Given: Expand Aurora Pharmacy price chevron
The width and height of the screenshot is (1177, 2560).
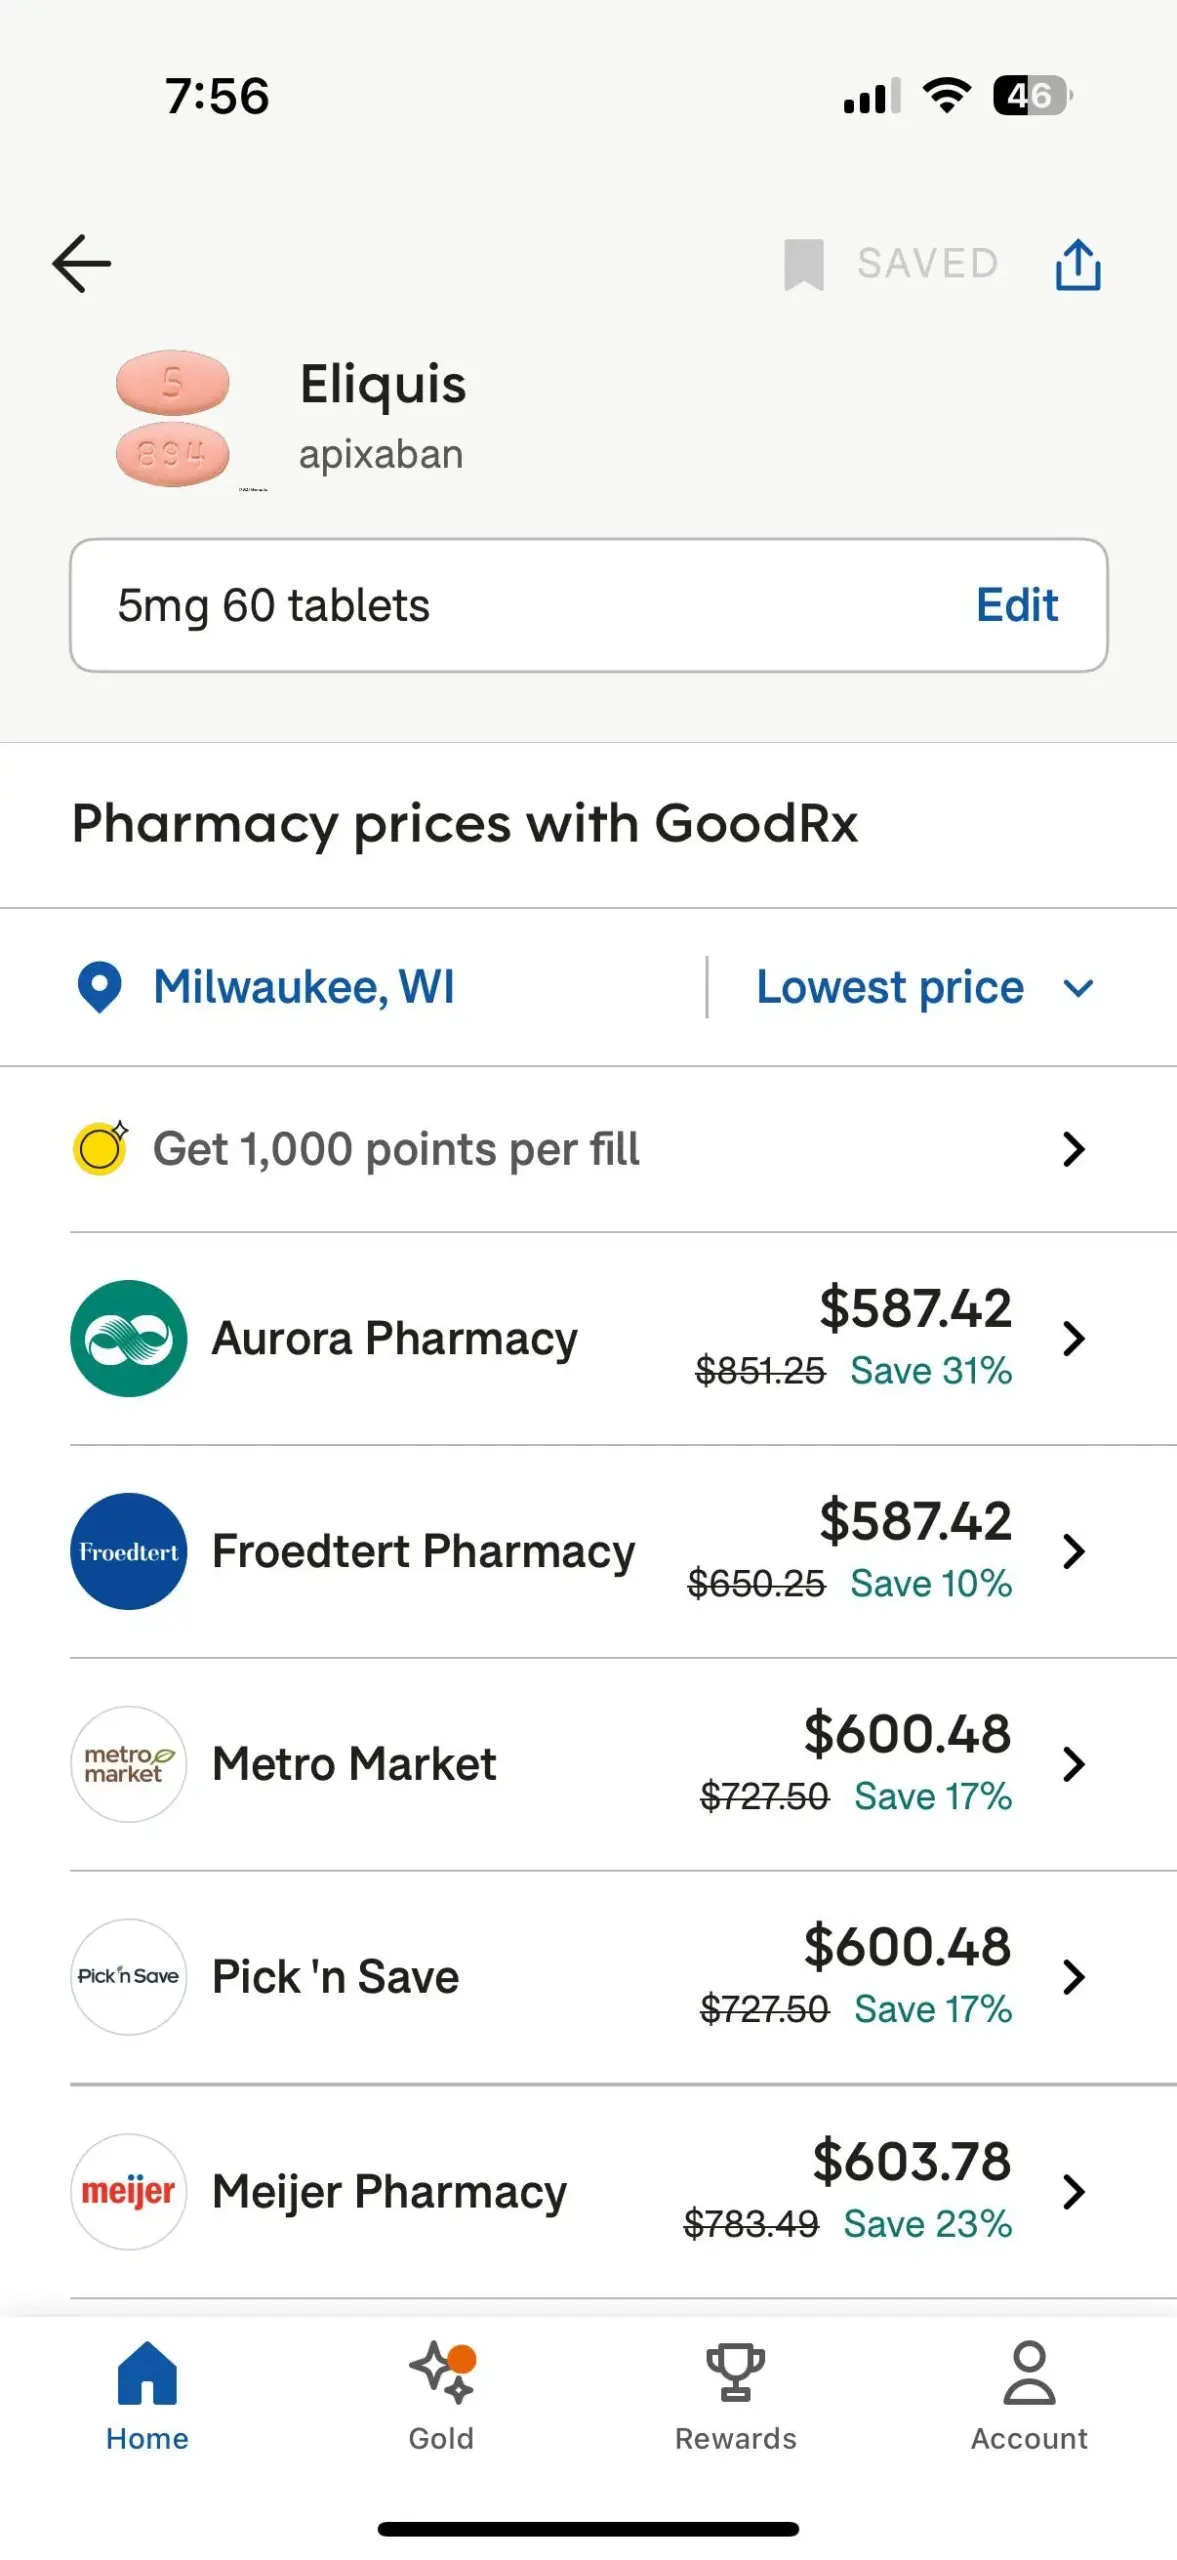Looking at the screenshot, I should click(1074, 1338).
